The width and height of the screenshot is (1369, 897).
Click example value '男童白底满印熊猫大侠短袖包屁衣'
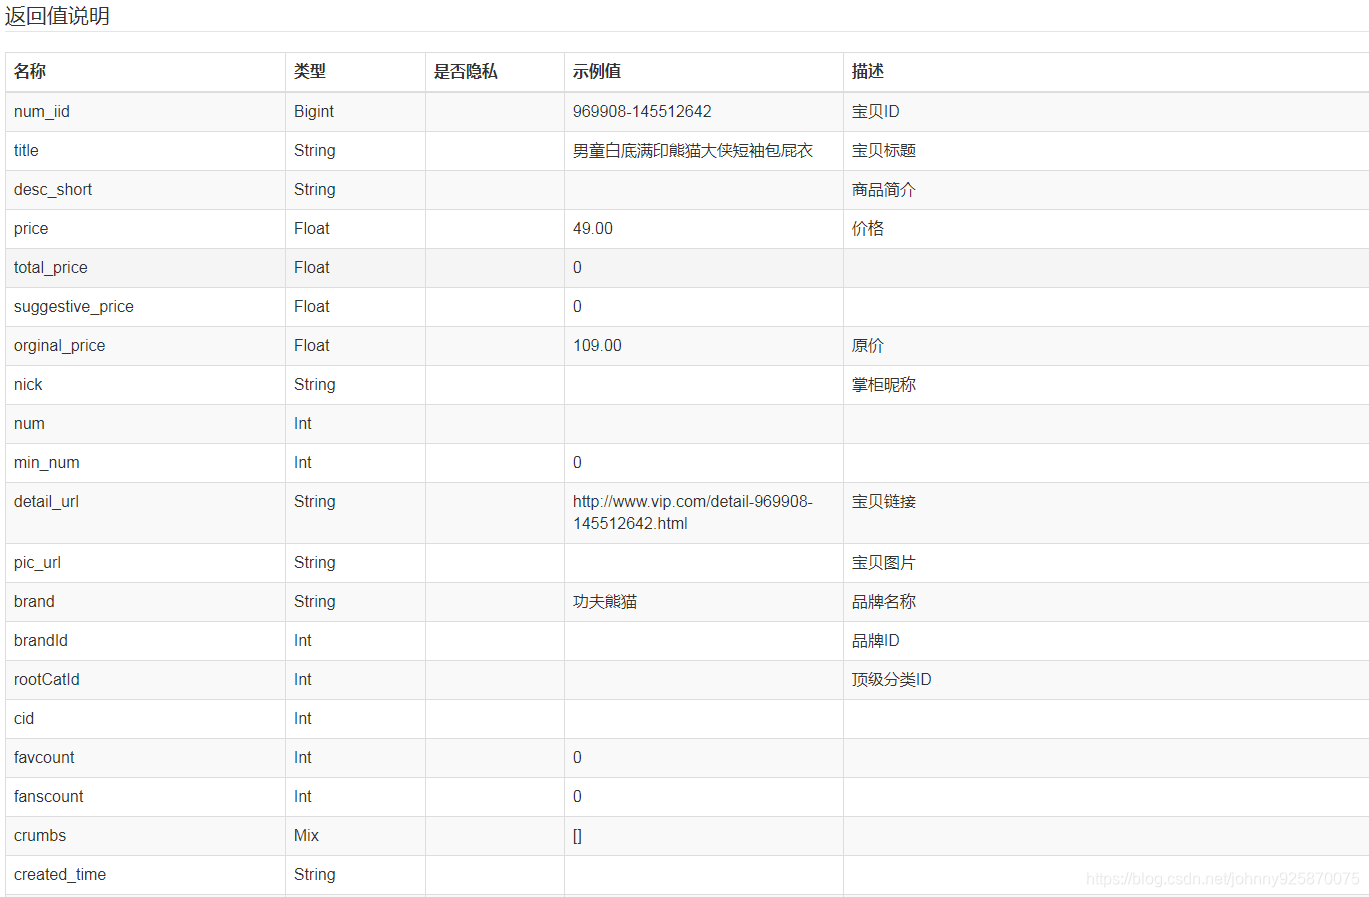point(693,150)
